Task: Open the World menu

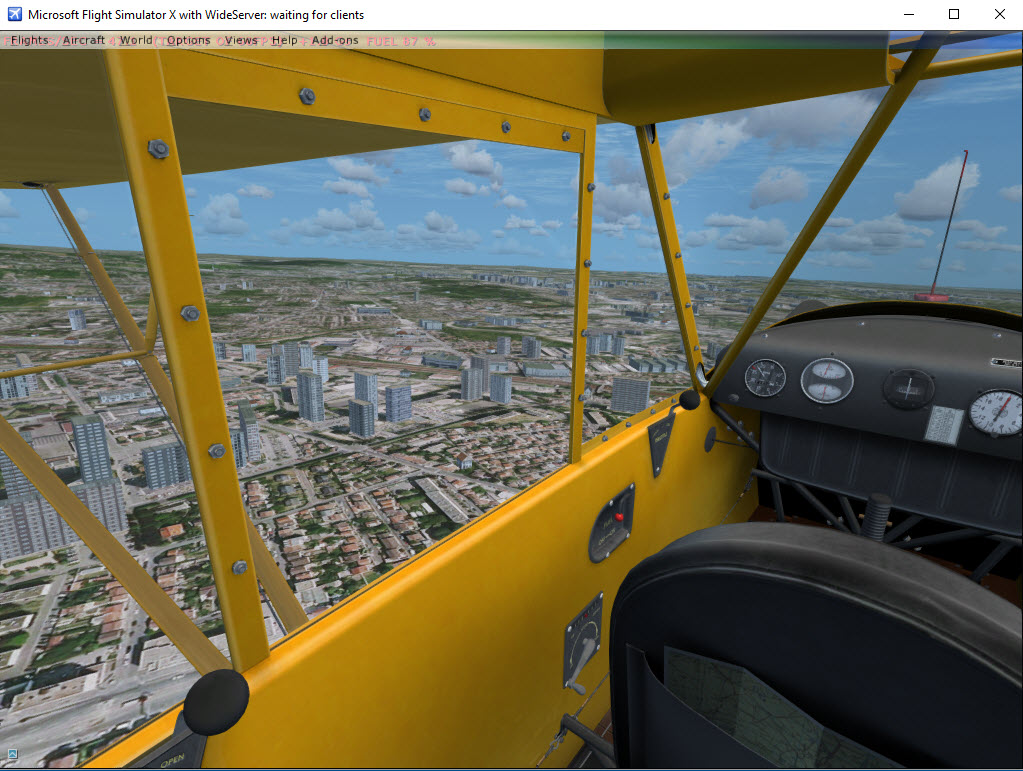Action: [136, 40]
